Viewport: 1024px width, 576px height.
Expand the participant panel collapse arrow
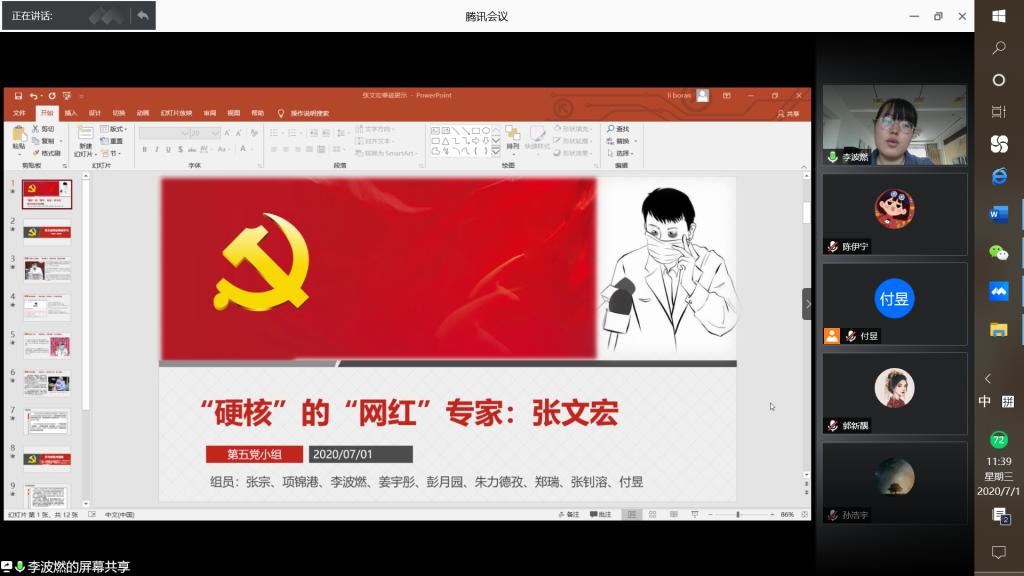tap(808, 304)
